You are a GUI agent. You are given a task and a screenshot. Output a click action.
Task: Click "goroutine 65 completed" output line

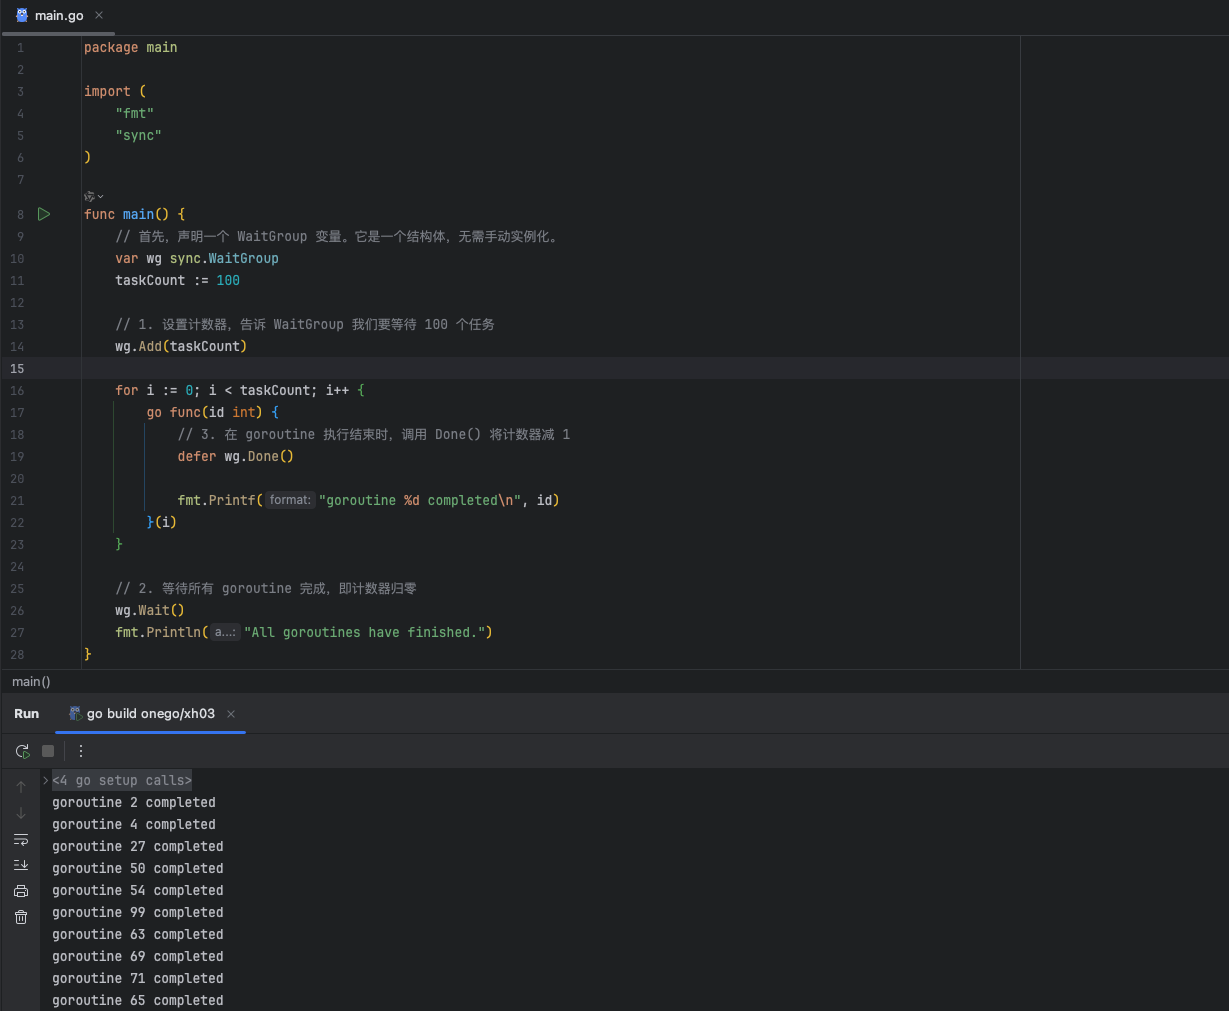click(138, 1000)
